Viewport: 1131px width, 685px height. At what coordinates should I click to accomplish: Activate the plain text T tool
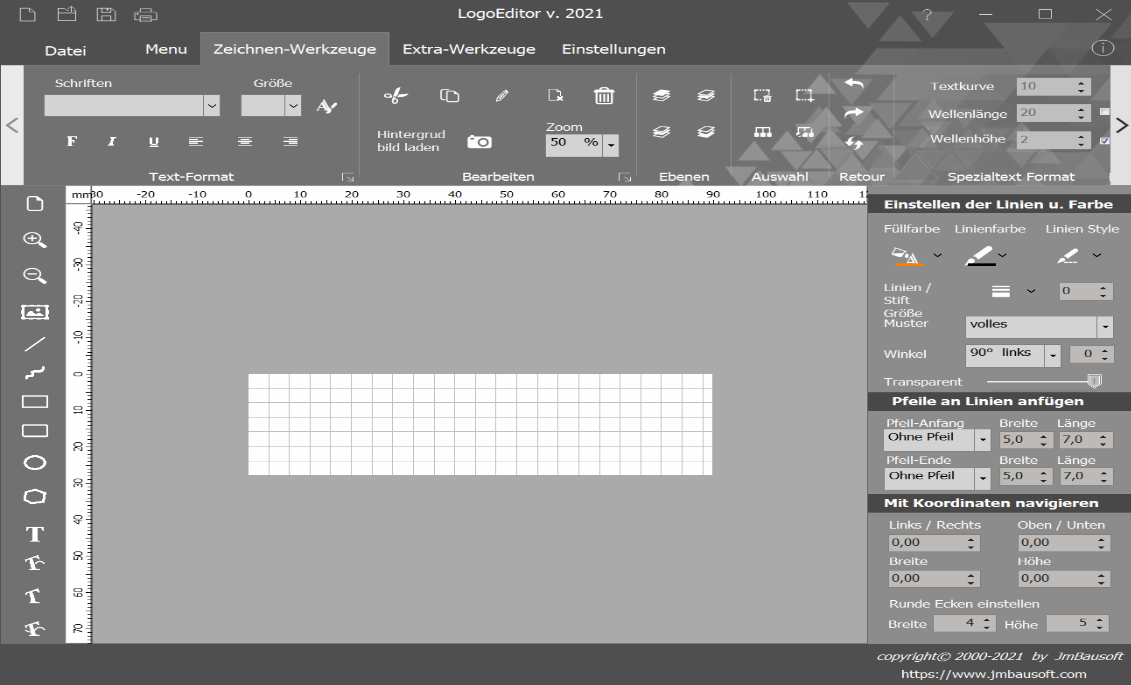(35, 535)
